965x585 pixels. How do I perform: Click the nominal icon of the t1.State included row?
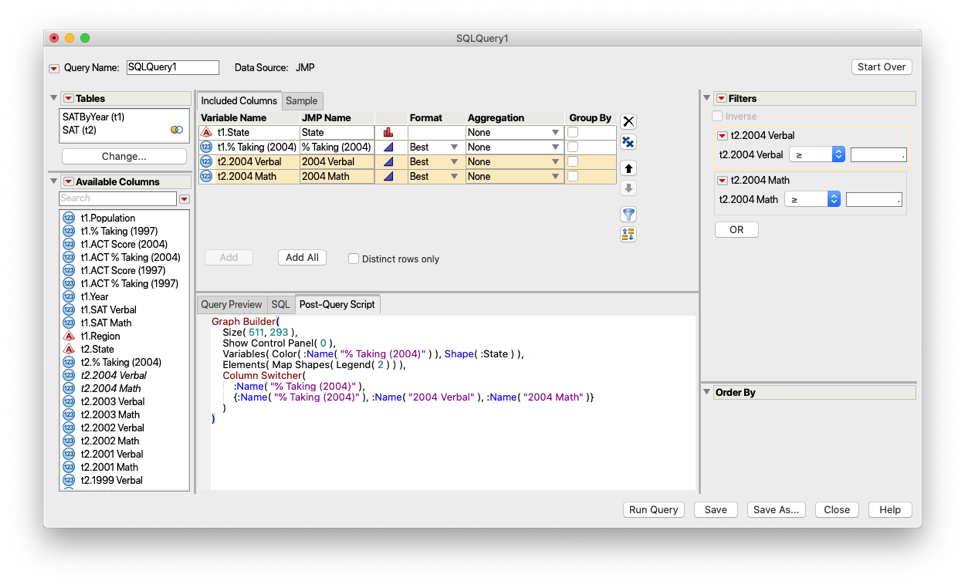coord(206,132)
